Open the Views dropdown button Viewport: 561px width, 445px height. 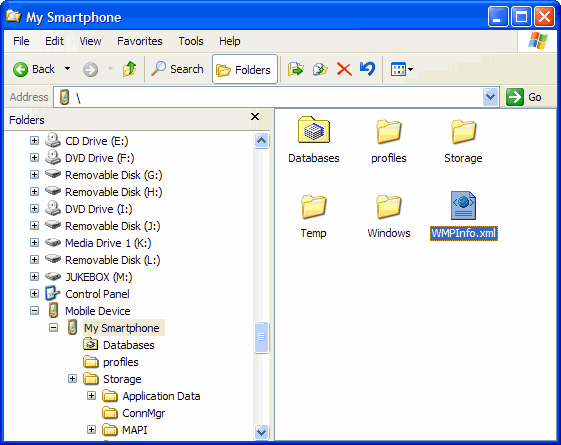[402, 69]
